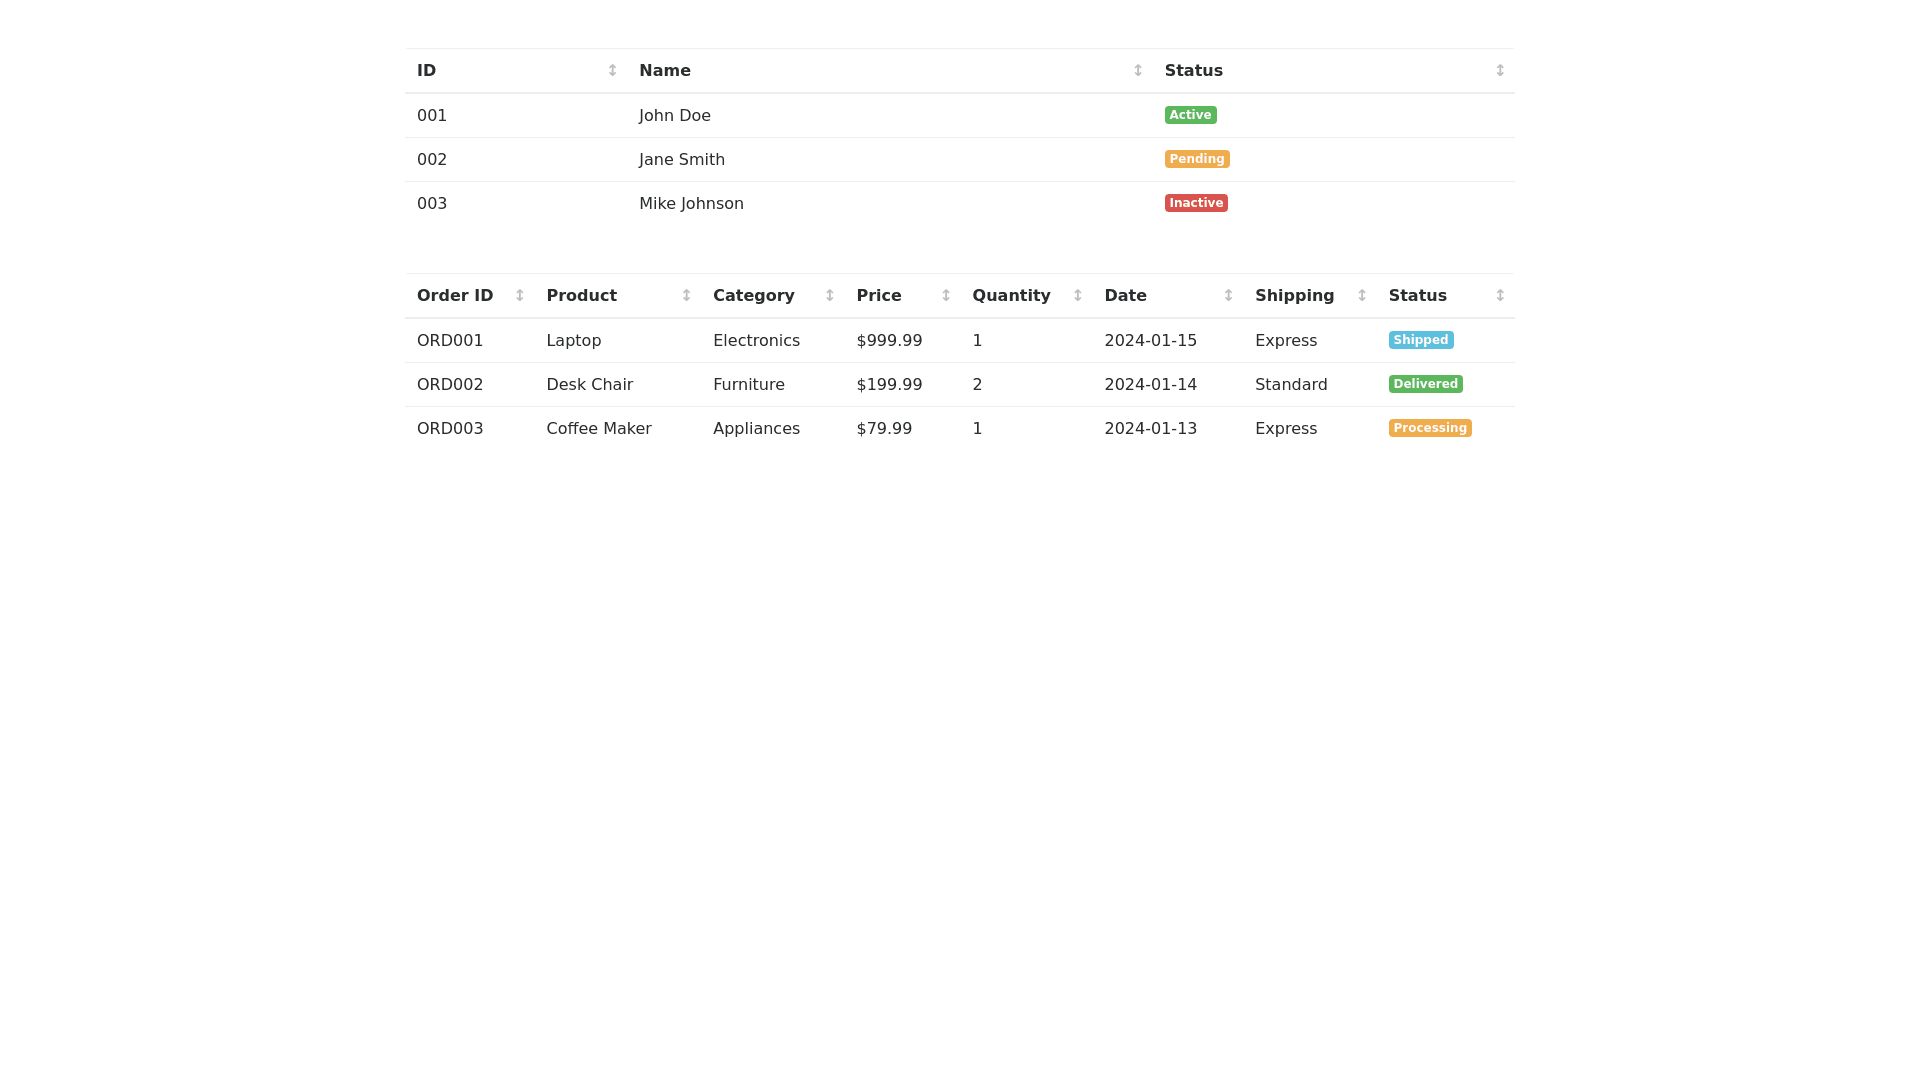Click the Order ID sort arrows

[x=519, y=295]
